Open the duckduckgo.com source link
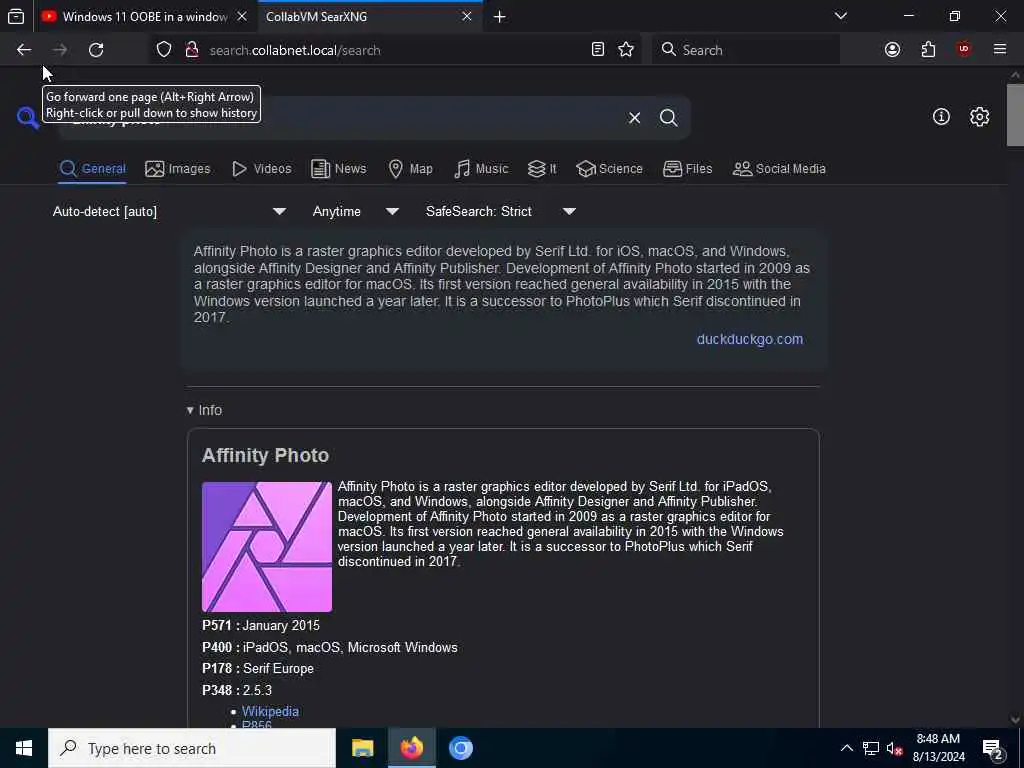This screenshot has width=1024, height=768. click(750, 339)
